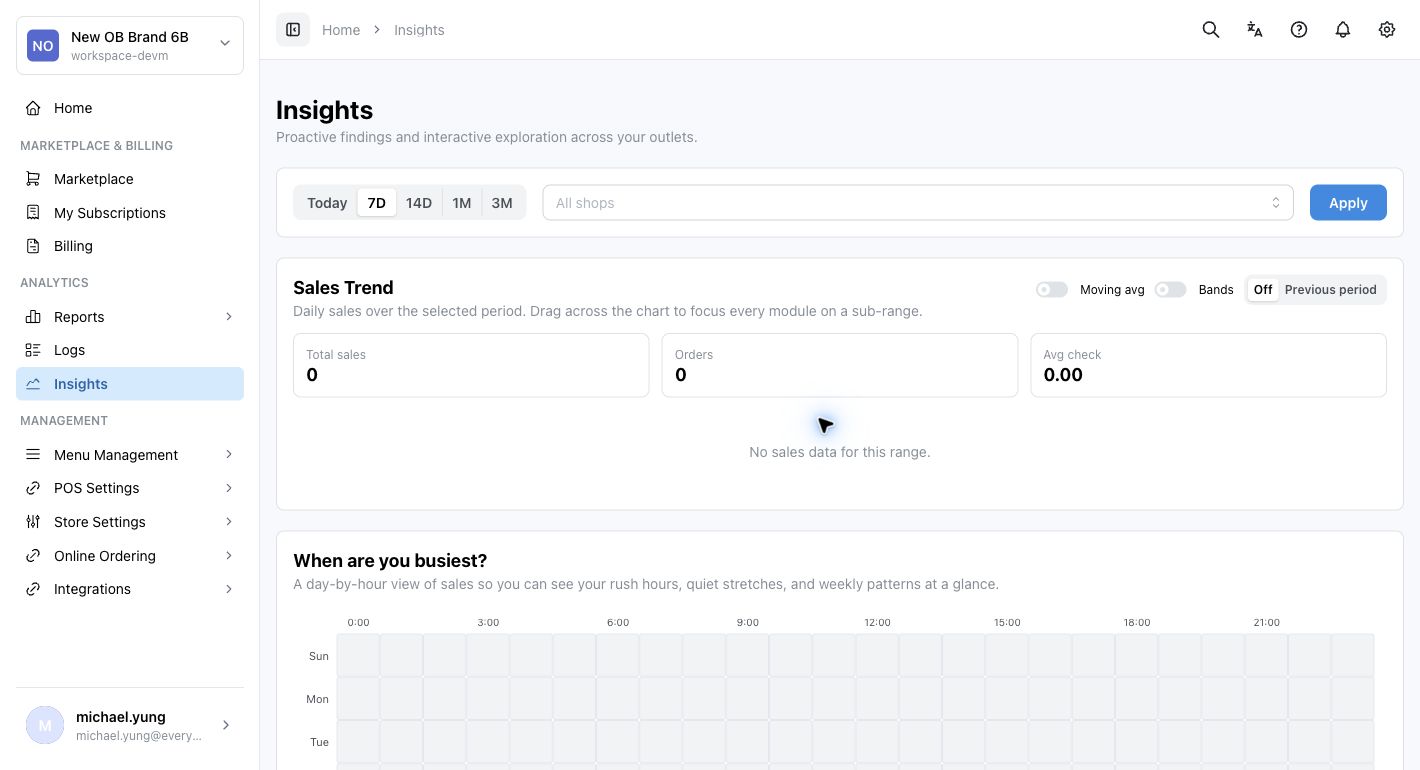The image size is (1420, 770).
Task: Click the Logs list icon
Action: (33, 350)
